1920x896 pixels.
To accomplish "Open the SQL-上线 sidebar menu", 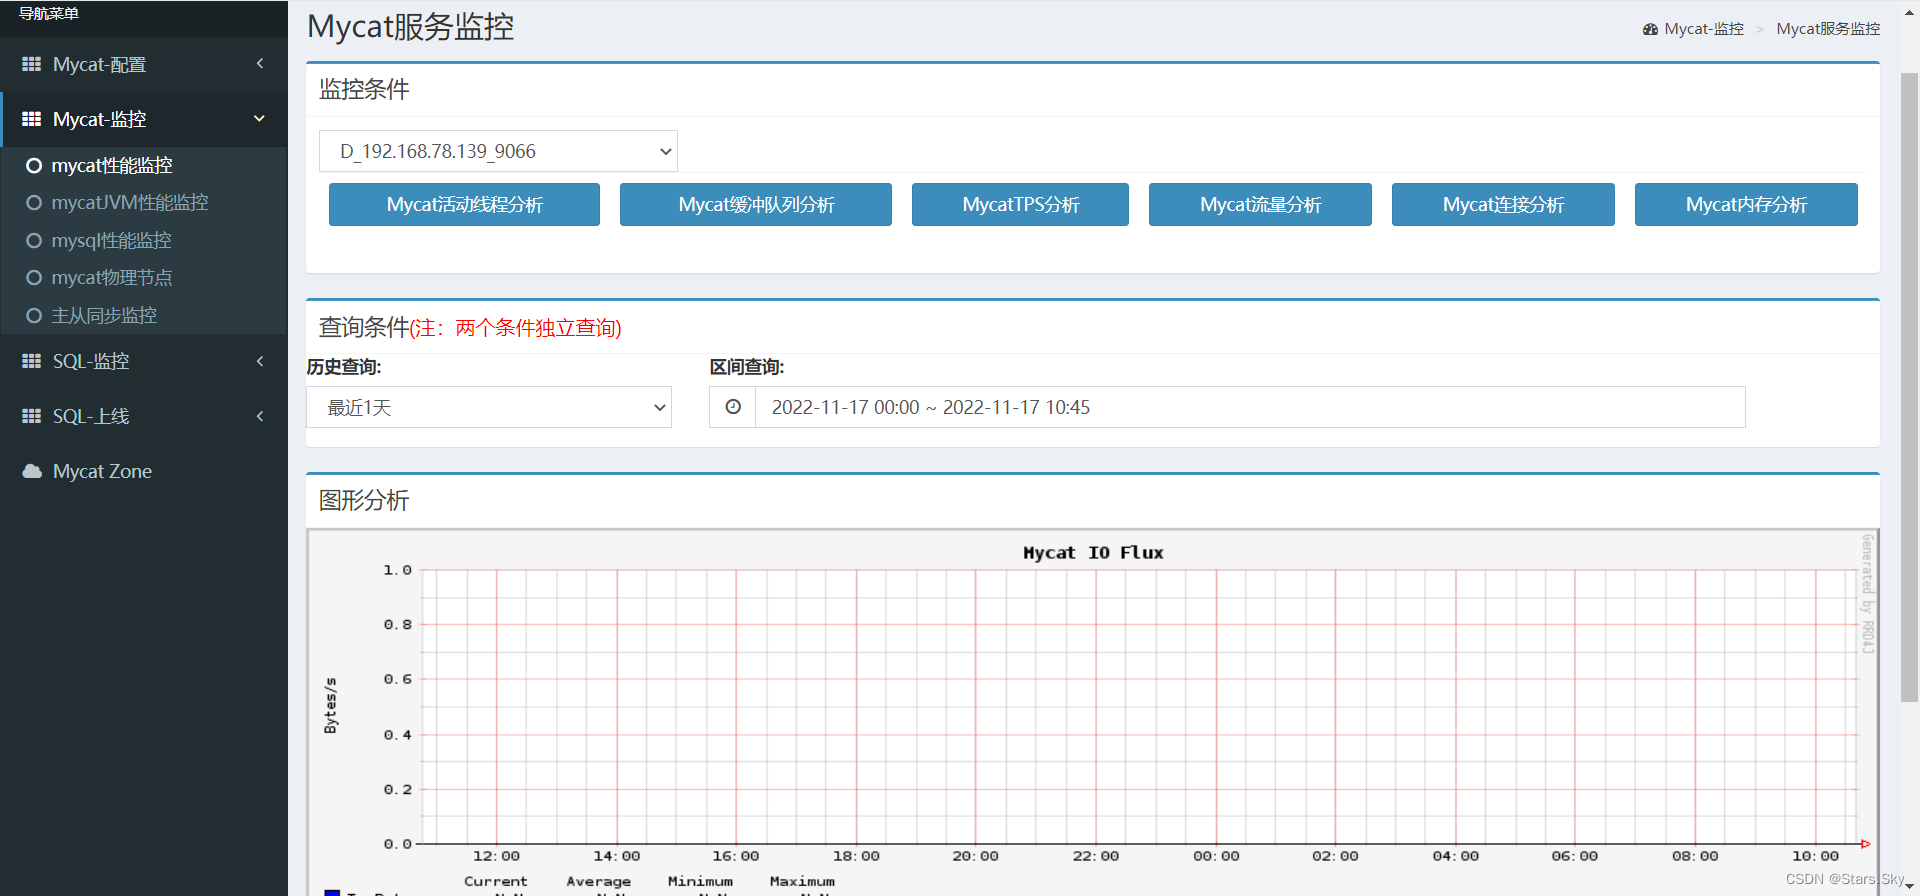I will [144, 416].
